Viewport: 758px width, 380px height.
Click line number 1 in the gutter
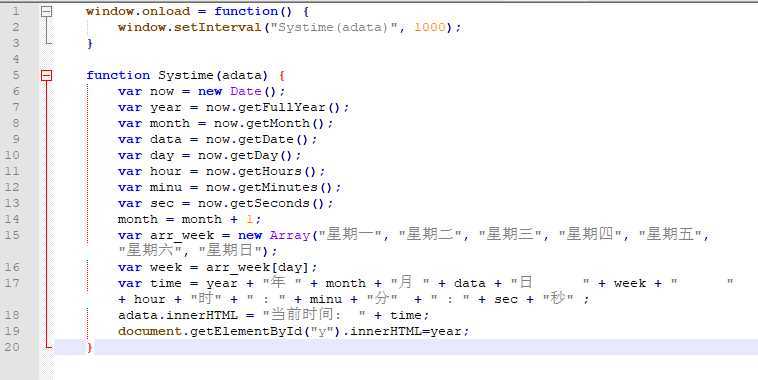coord(16,11)
